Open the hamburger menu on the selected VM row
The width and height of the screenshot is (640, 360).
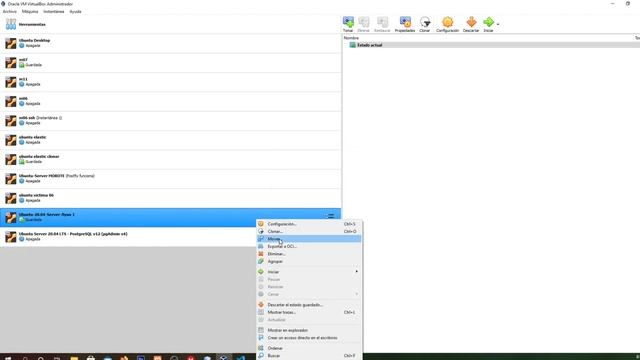click(331, 216)
